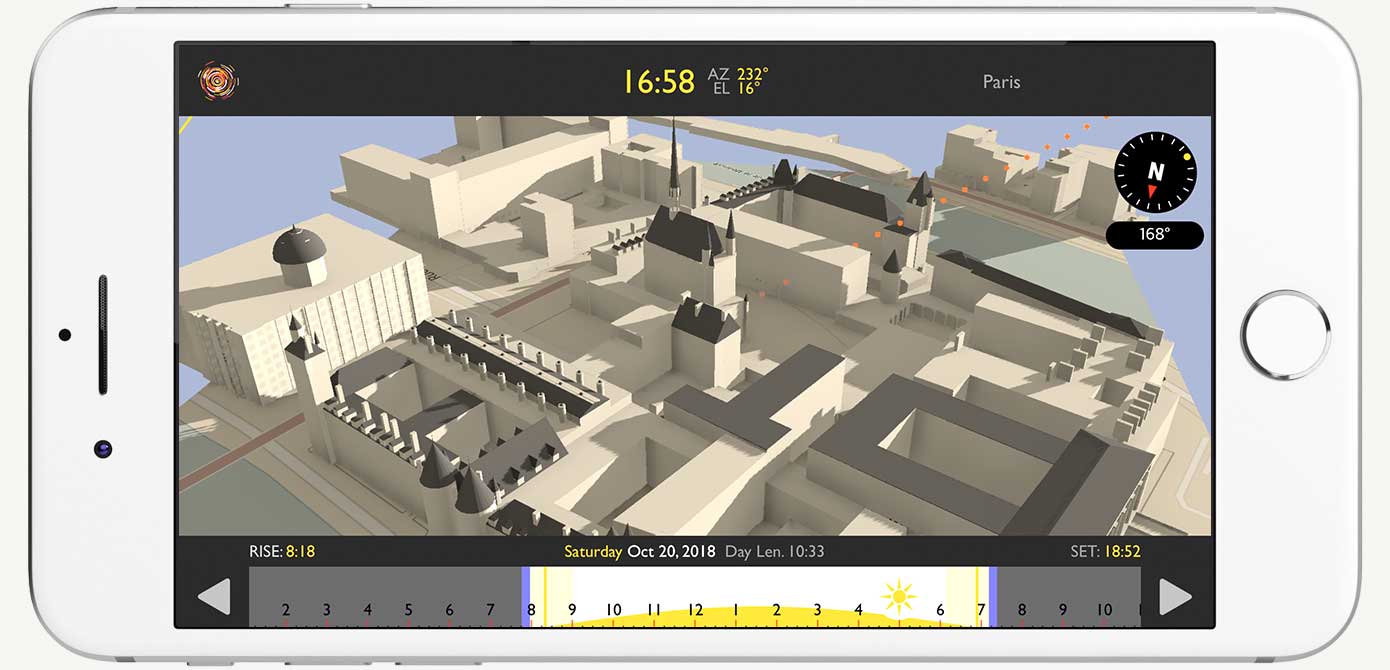This screenshot has width=1390, height=670.
Task: Jump to hour 12 on the timeline
Action: pyautogui.click(x=695, y=610)
